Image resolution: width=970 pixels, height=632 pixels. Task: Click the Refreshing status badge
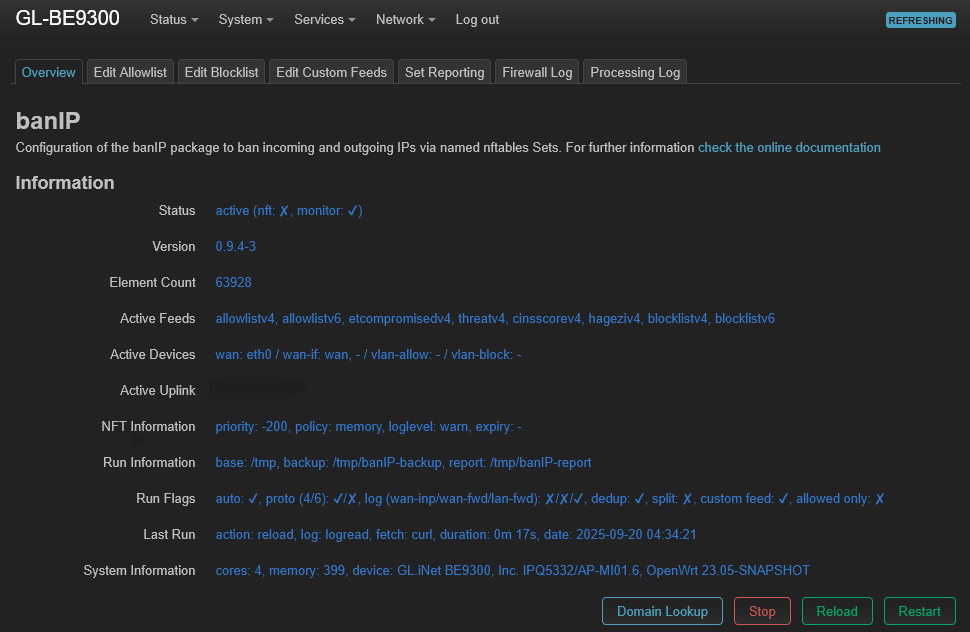point(920,21)
